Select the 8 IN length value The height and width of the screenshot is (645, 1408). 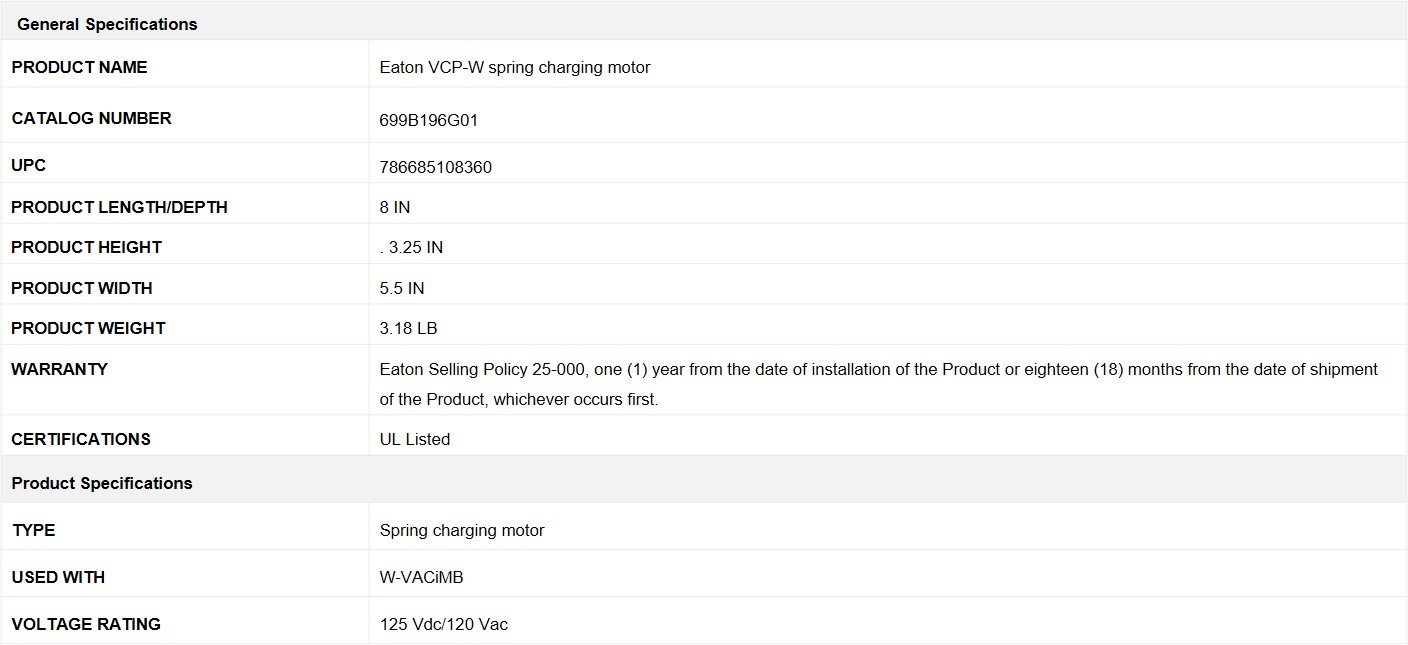tap(395, 207)
